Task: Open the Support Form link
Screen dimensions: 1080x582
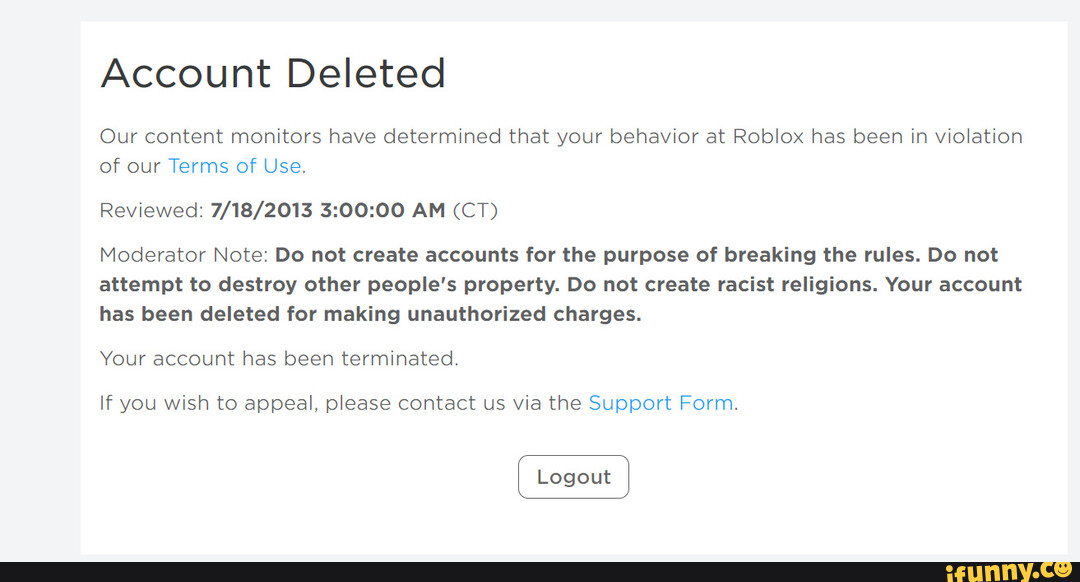Action: [x=661, y=403]
